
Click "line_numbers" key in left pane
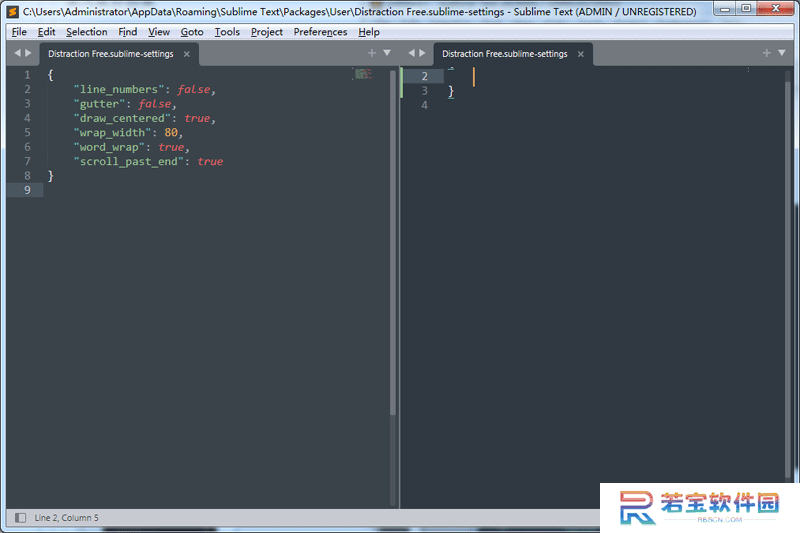tap(119, 90)
